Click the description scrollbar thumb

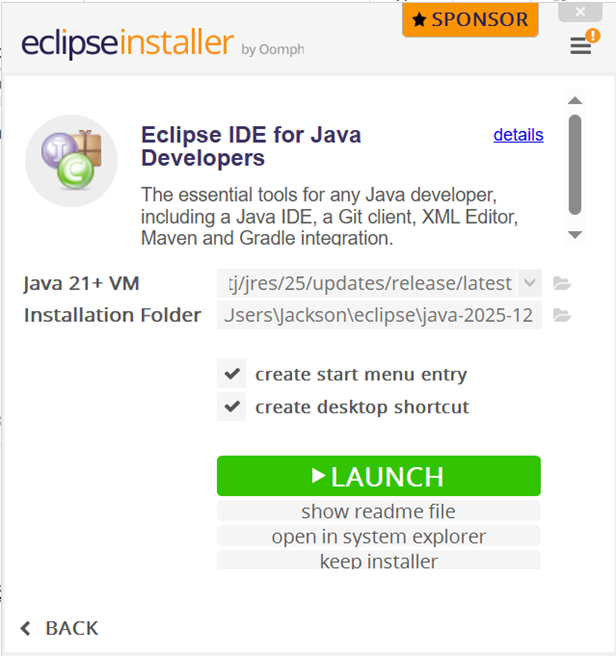click(x=575, y=165)
